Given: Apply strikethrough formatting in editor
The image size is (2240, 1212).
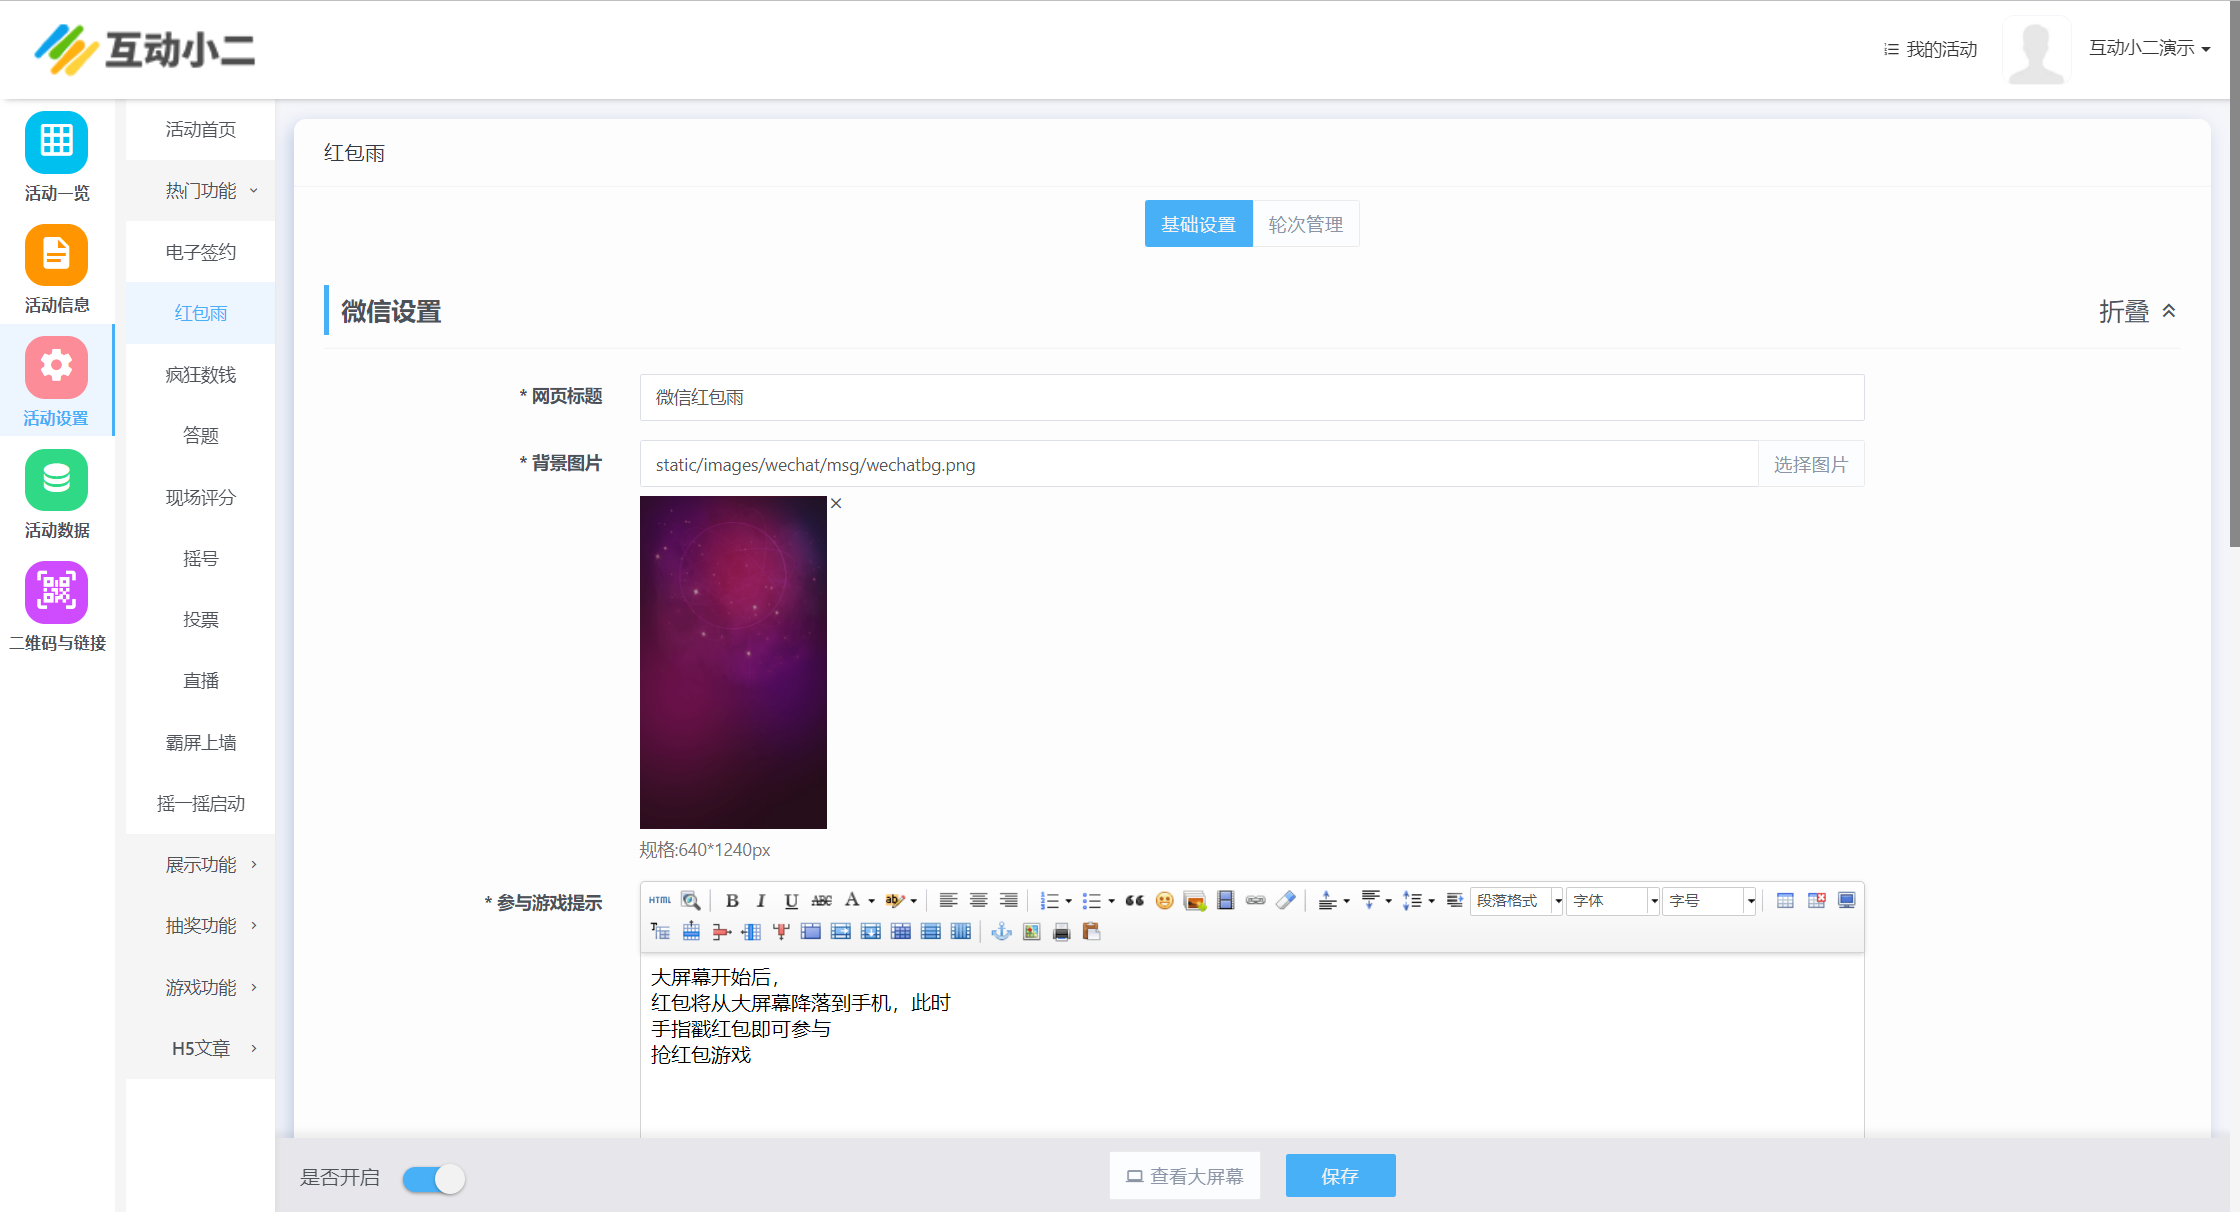Looking at the screenshot, I should [x=822, y=900].
